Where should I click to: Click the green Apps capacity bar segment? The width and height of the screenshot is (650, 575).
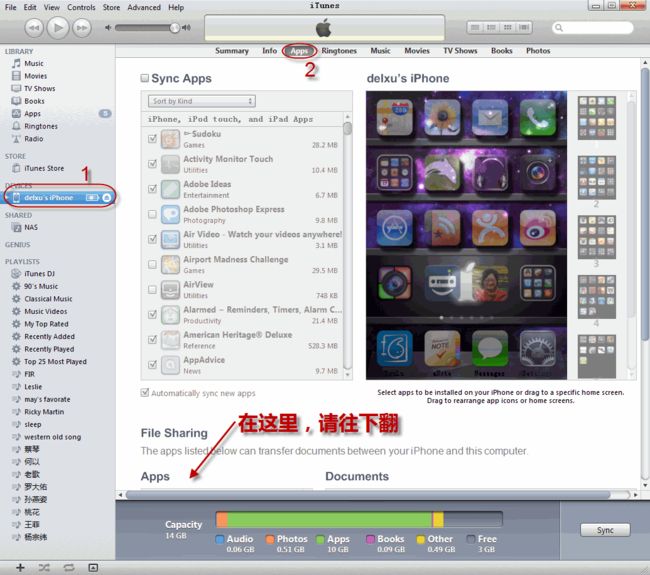(x=330, y=519)
